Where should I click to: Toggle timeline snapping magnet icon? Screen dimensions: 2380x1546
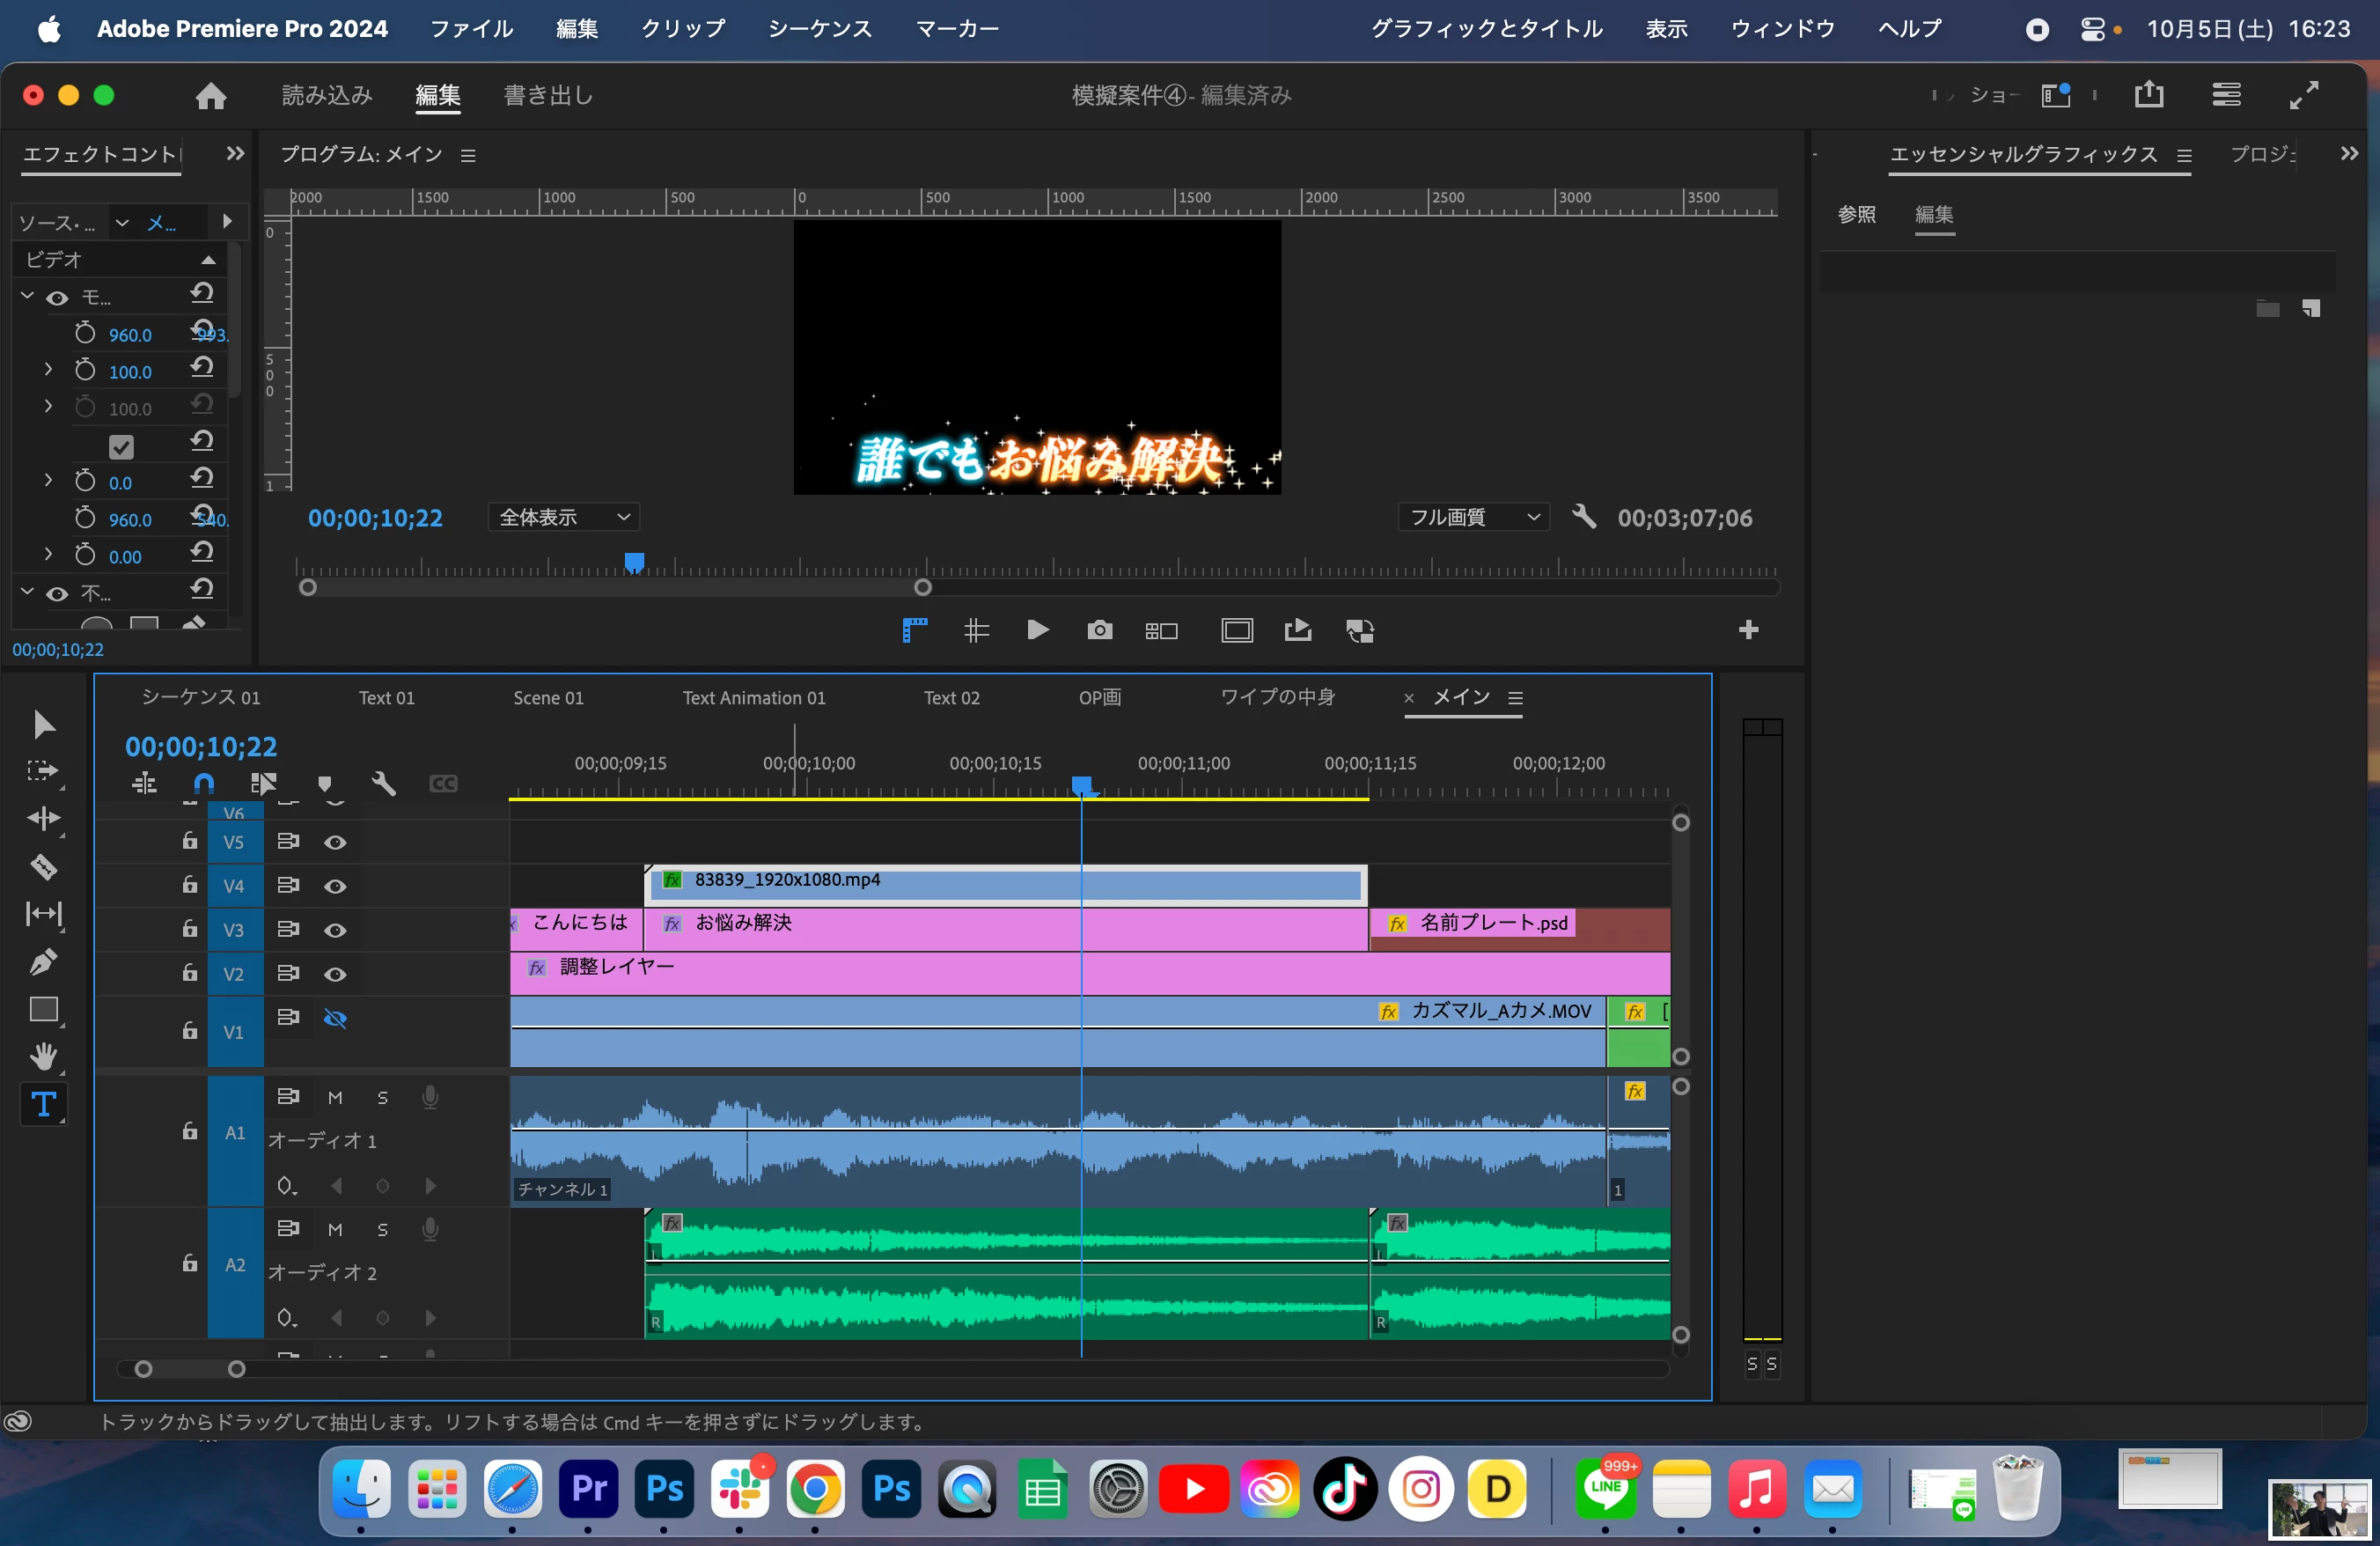[x=204, y=783]
